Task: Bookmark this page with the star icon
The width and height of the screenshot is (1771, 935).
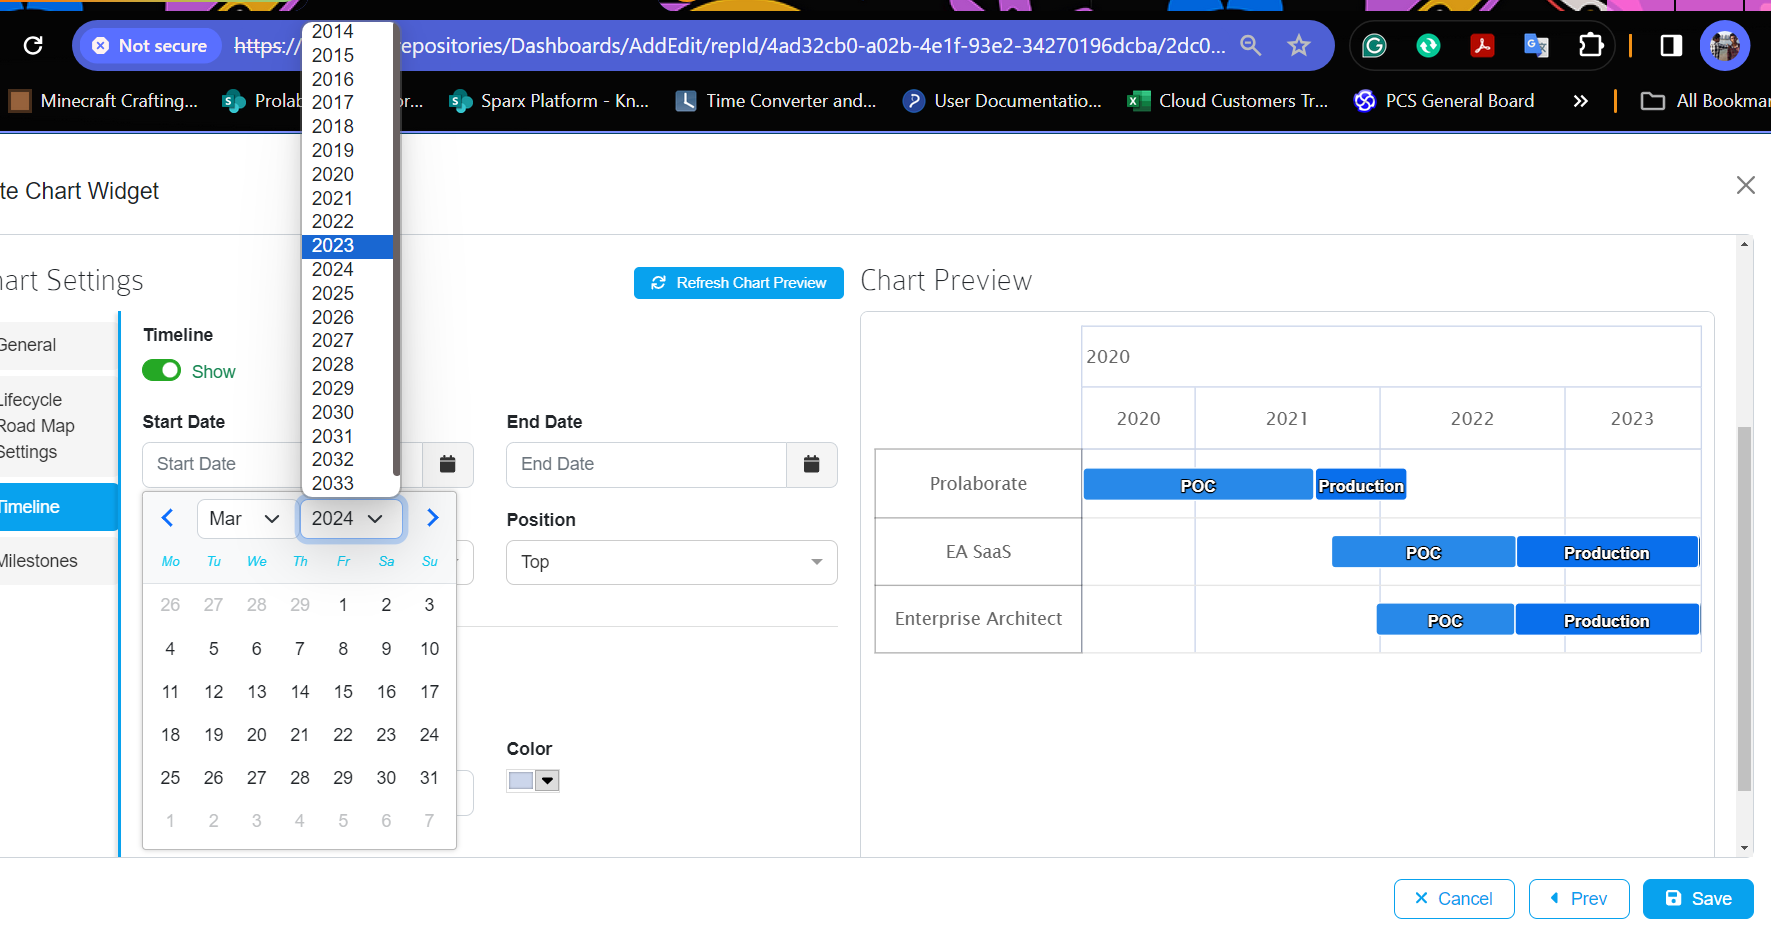Action: [x=1299, y=45]
